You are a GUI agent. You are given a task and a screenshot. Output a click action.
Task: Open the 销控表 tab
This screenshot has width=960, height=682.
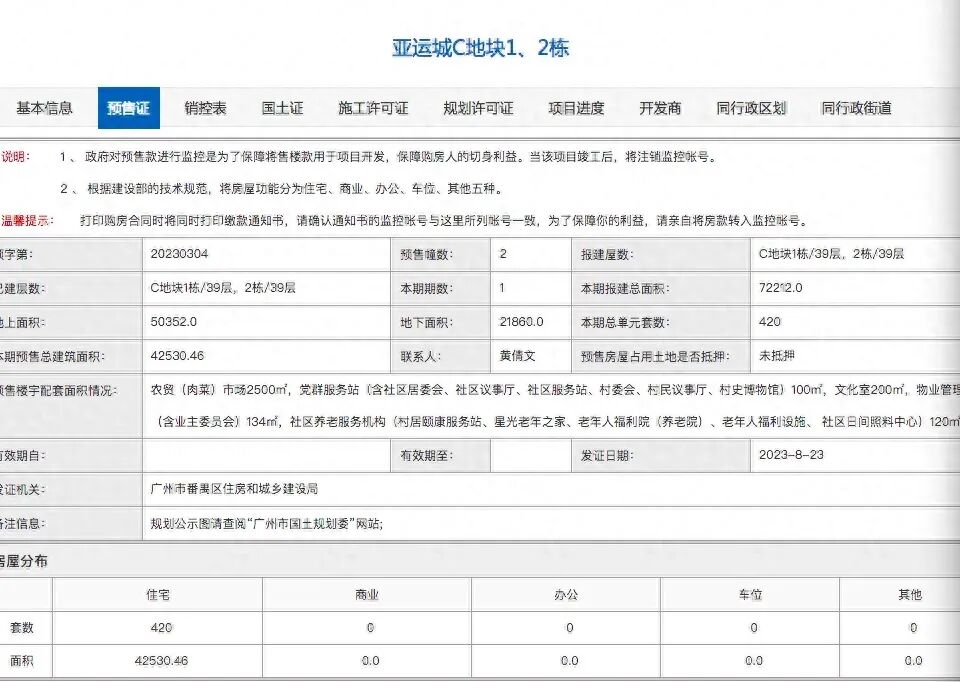pyautogui.click(x=206, y=108)
